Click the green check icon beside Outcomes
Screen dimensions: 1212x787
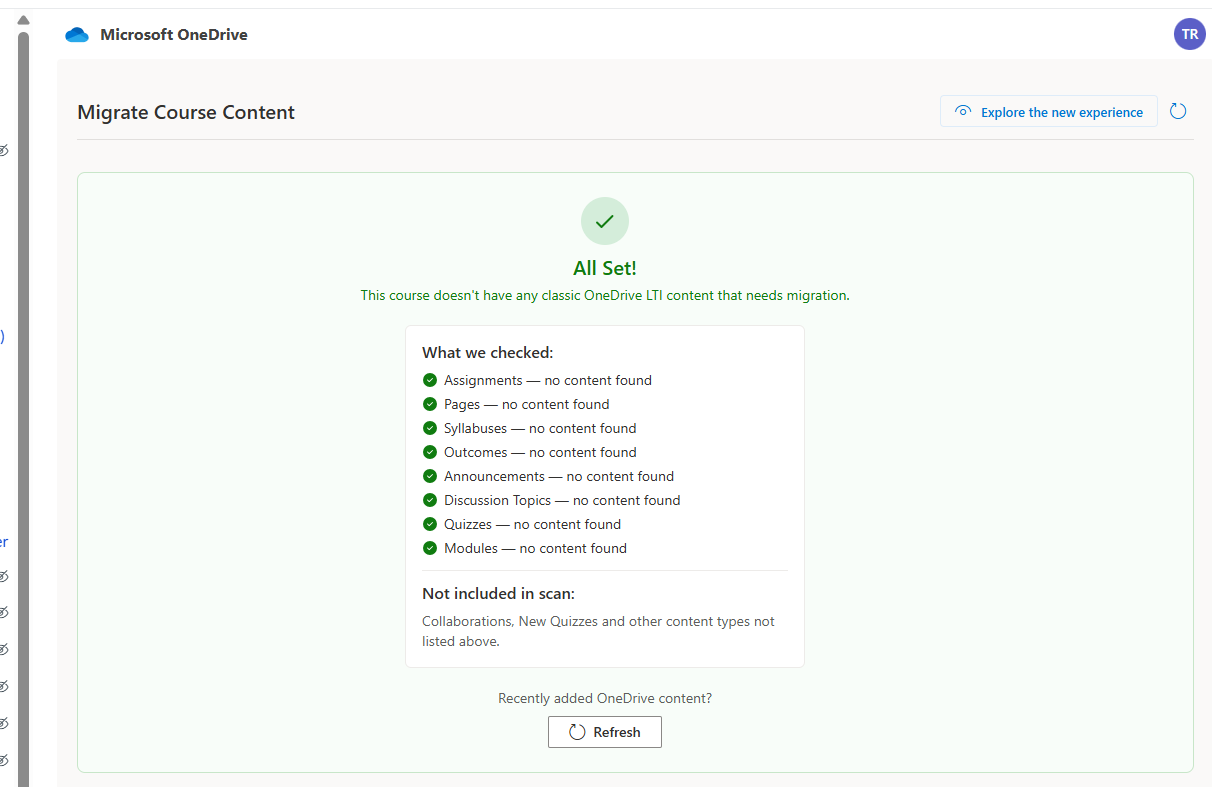(430, 452)
